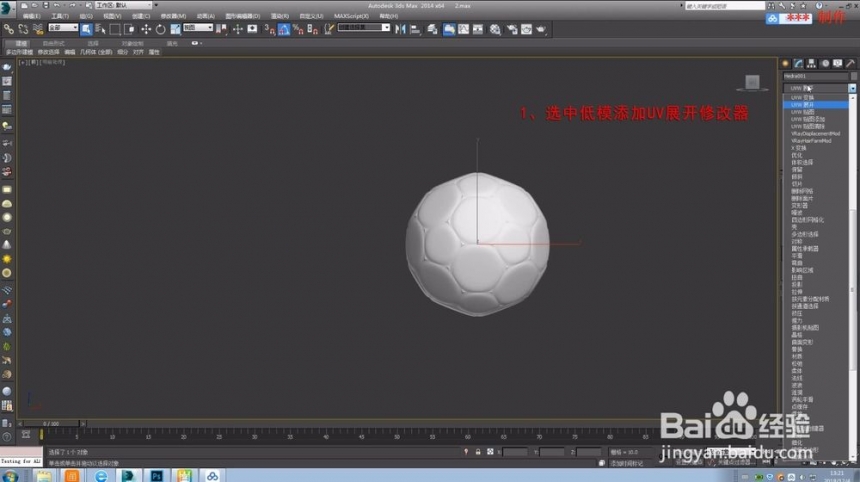Select highlighted UVW unwrap modifier entry

pos(816,104)
